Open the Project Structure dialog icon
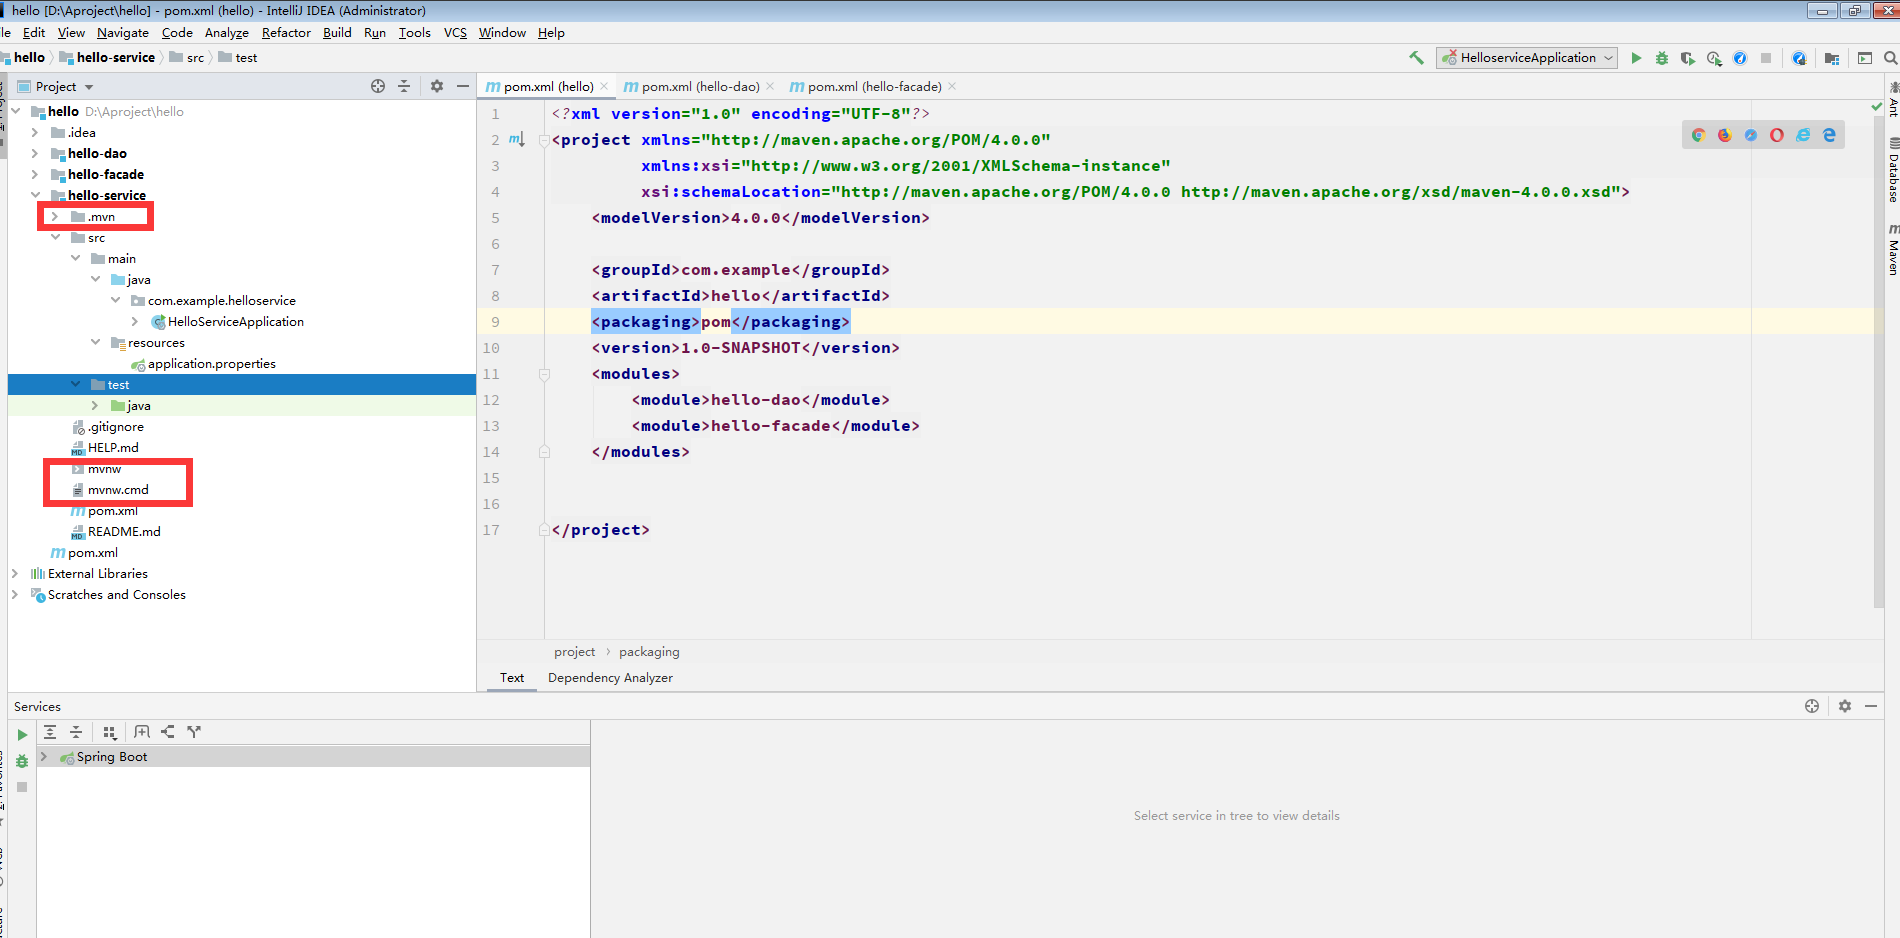 (1832, 58)
